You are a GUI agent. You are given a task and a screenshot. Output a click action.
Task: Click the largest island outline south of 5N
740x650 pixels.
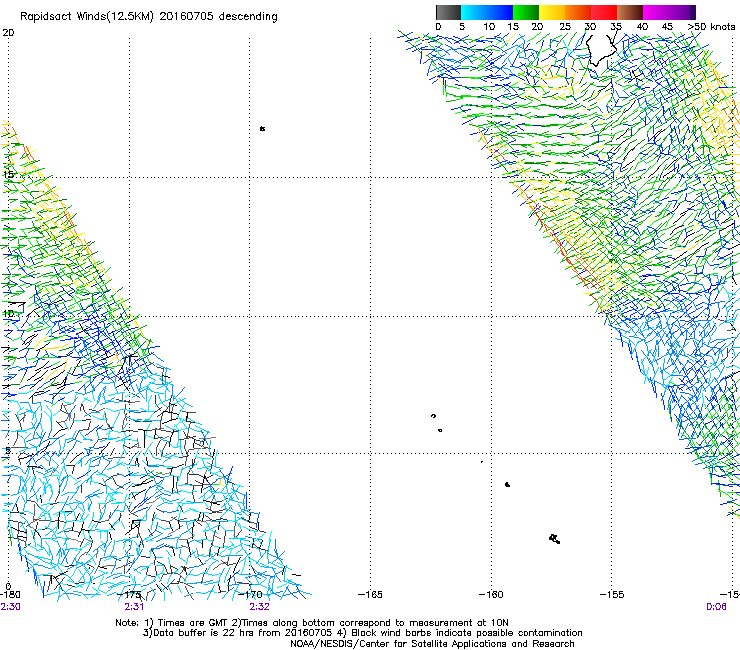click(x=555, y=539)
